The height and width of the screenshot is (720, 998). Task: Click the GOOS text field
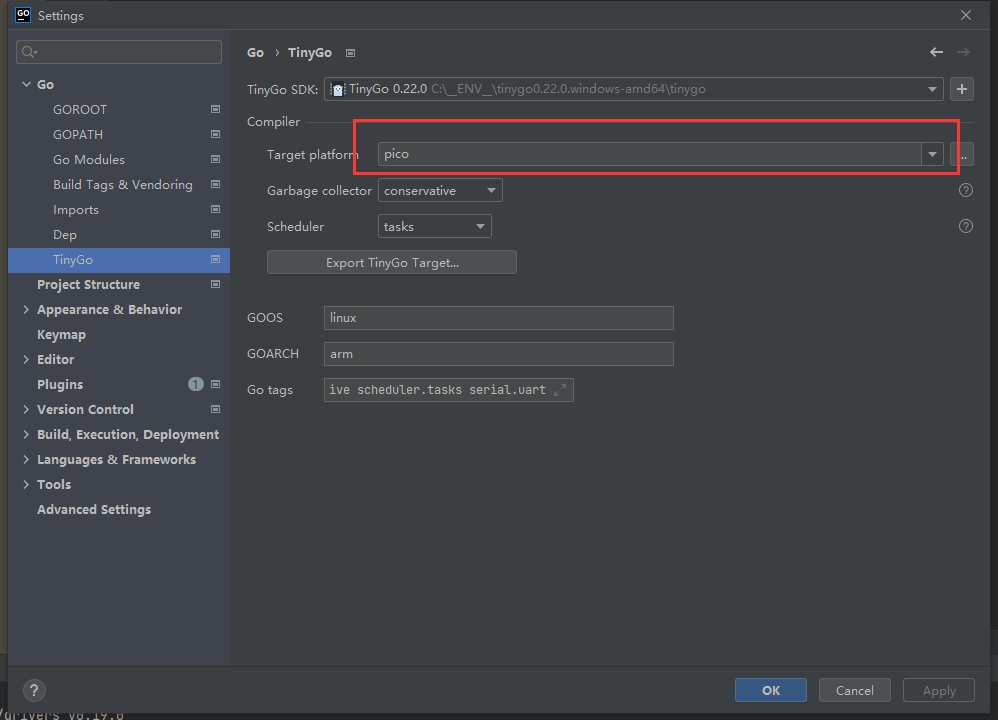click(x=498, y=318)
